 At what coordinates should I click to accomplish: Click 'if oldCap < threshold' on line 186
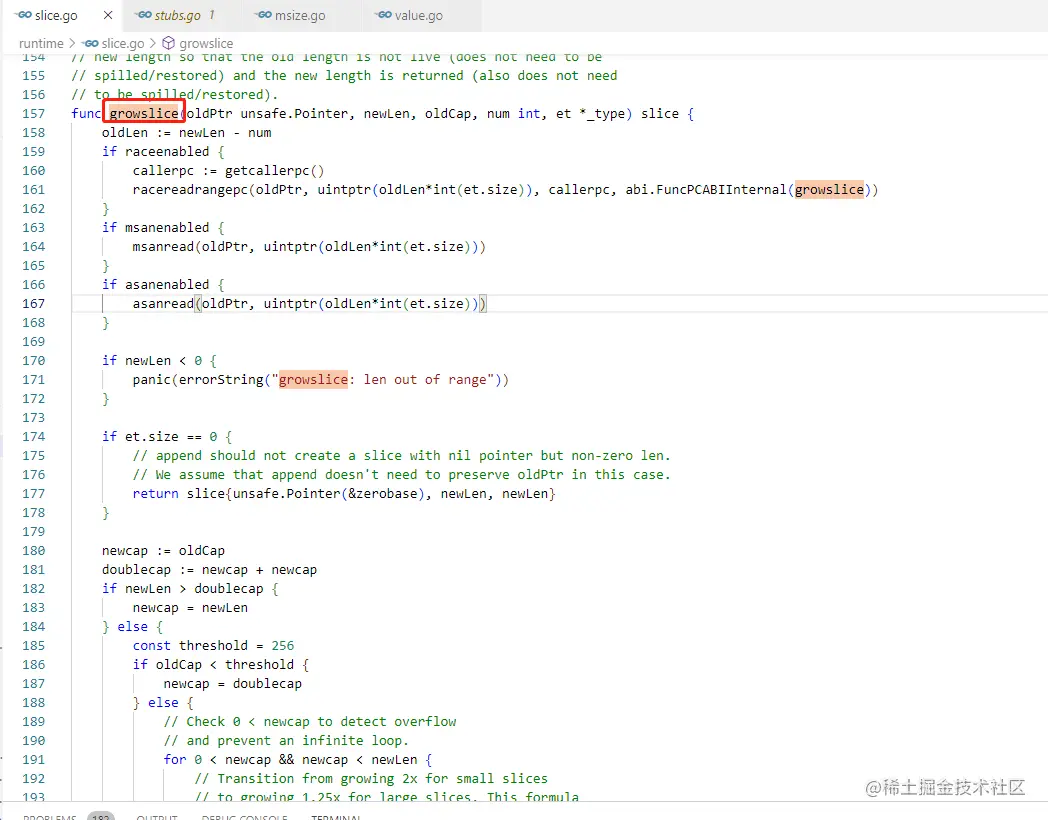click(x=221, y=665)
